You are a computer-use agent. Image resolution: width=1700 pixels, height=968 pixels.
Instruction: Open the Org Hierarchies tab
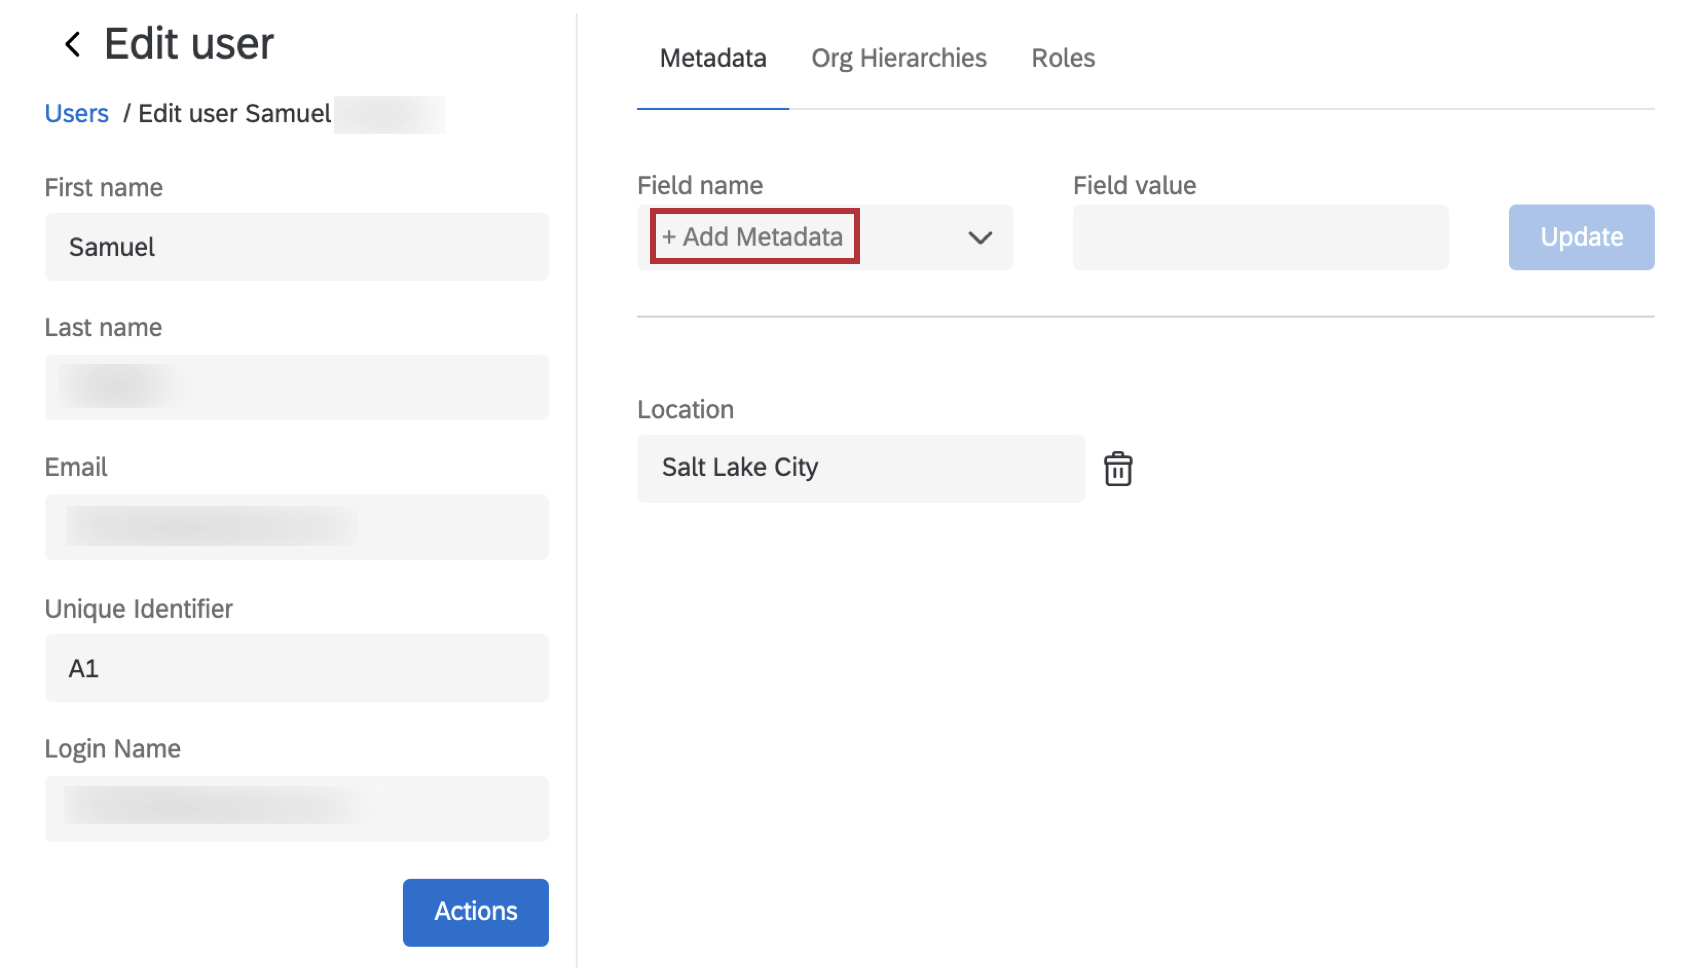(898, 59)
